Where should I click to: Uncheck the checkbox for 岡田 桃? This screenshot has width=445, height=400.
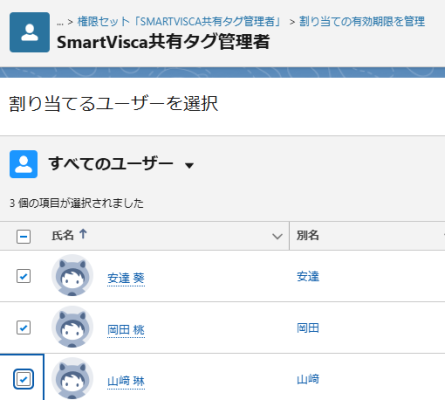click(24, 328)
